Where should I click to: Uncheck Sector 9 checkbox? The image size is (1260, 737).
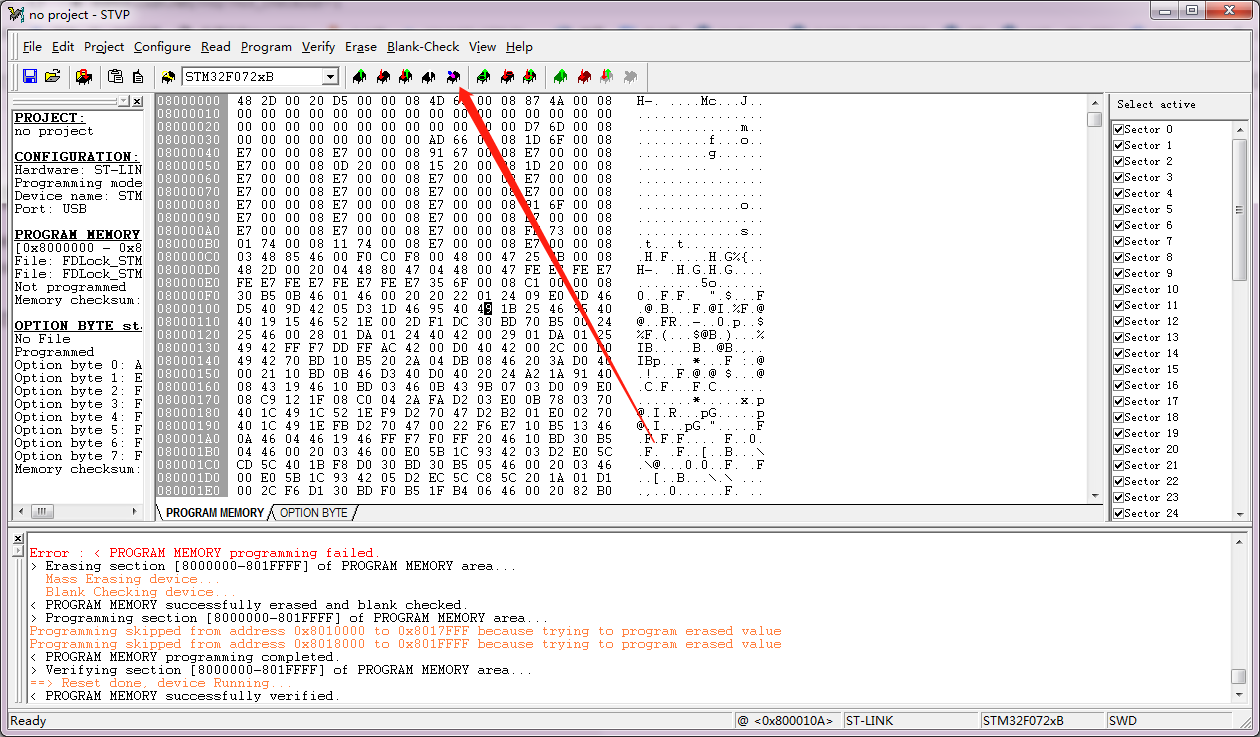point(1118,273)
